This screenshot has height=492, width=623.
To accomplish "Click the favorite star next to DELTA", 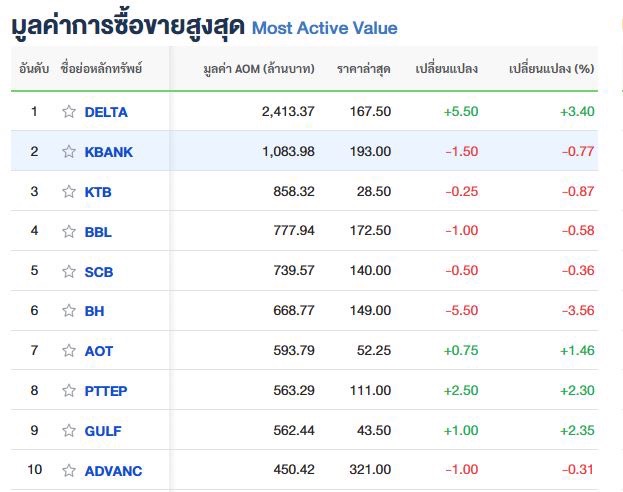I will [x=69, y=112].
